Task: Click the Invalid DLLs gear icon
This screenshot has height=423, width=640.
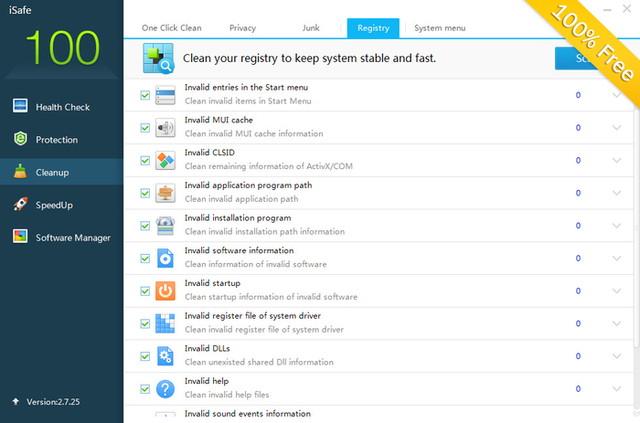Action: pyautogui.click(x=165, y=356)
